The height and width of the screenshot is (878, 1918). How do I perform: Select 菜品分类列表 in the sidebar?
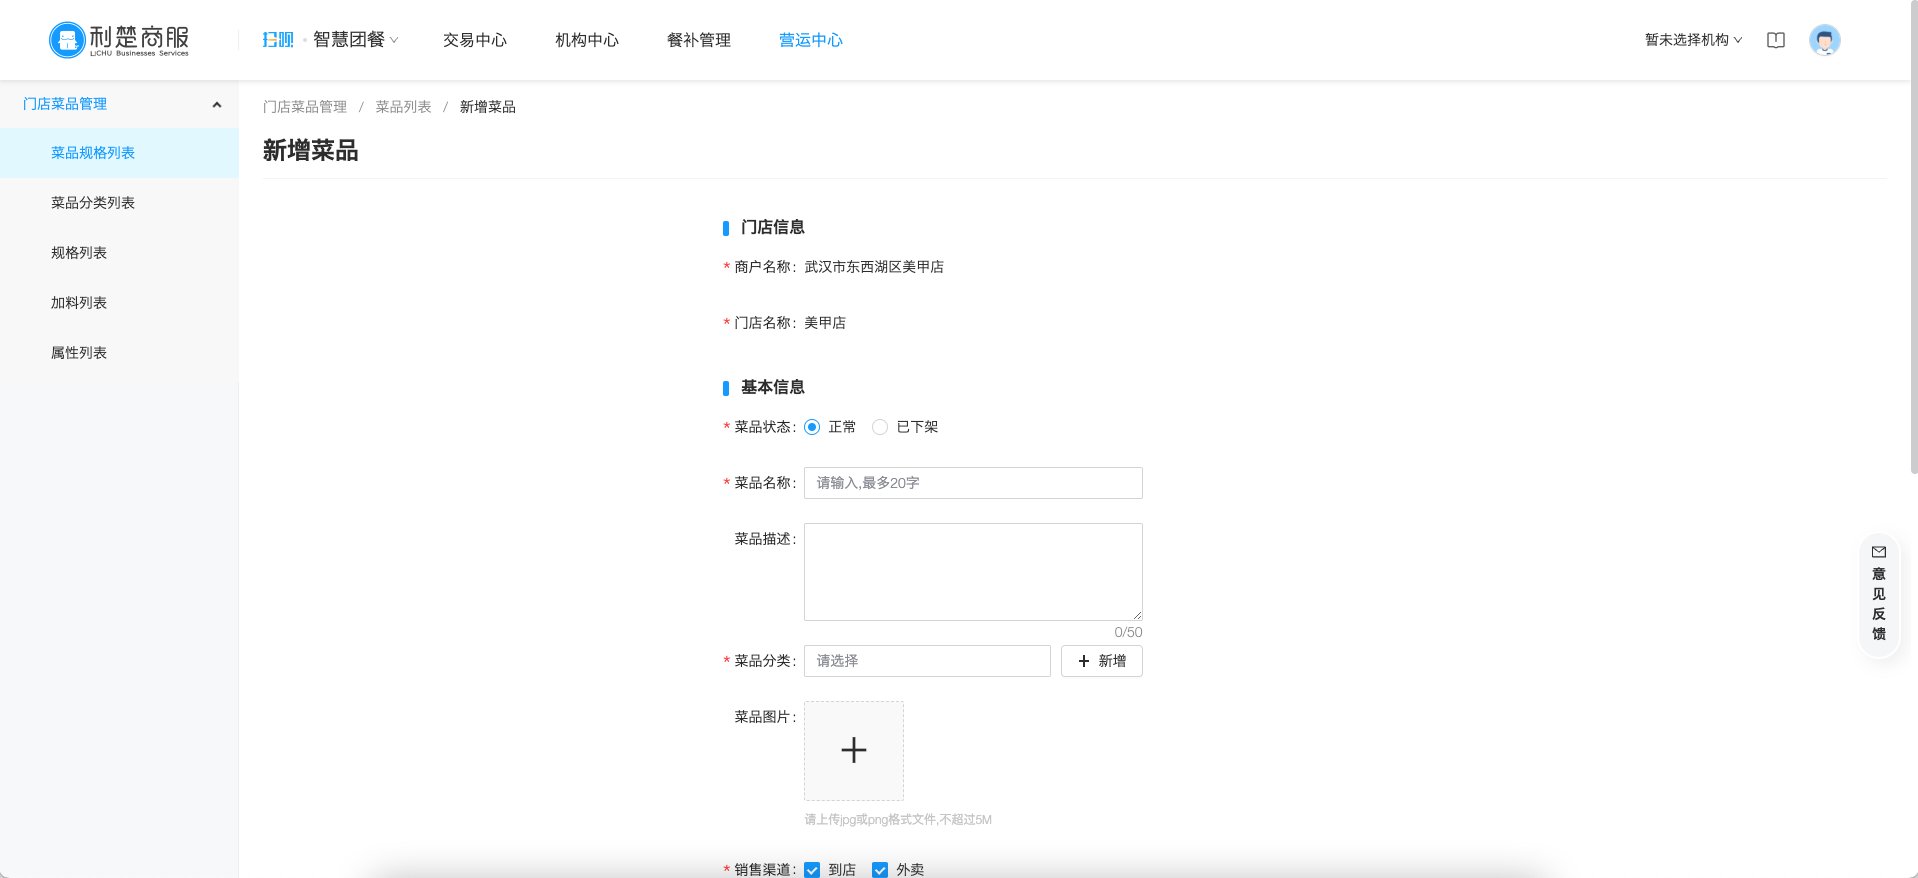tap(120, 203)
